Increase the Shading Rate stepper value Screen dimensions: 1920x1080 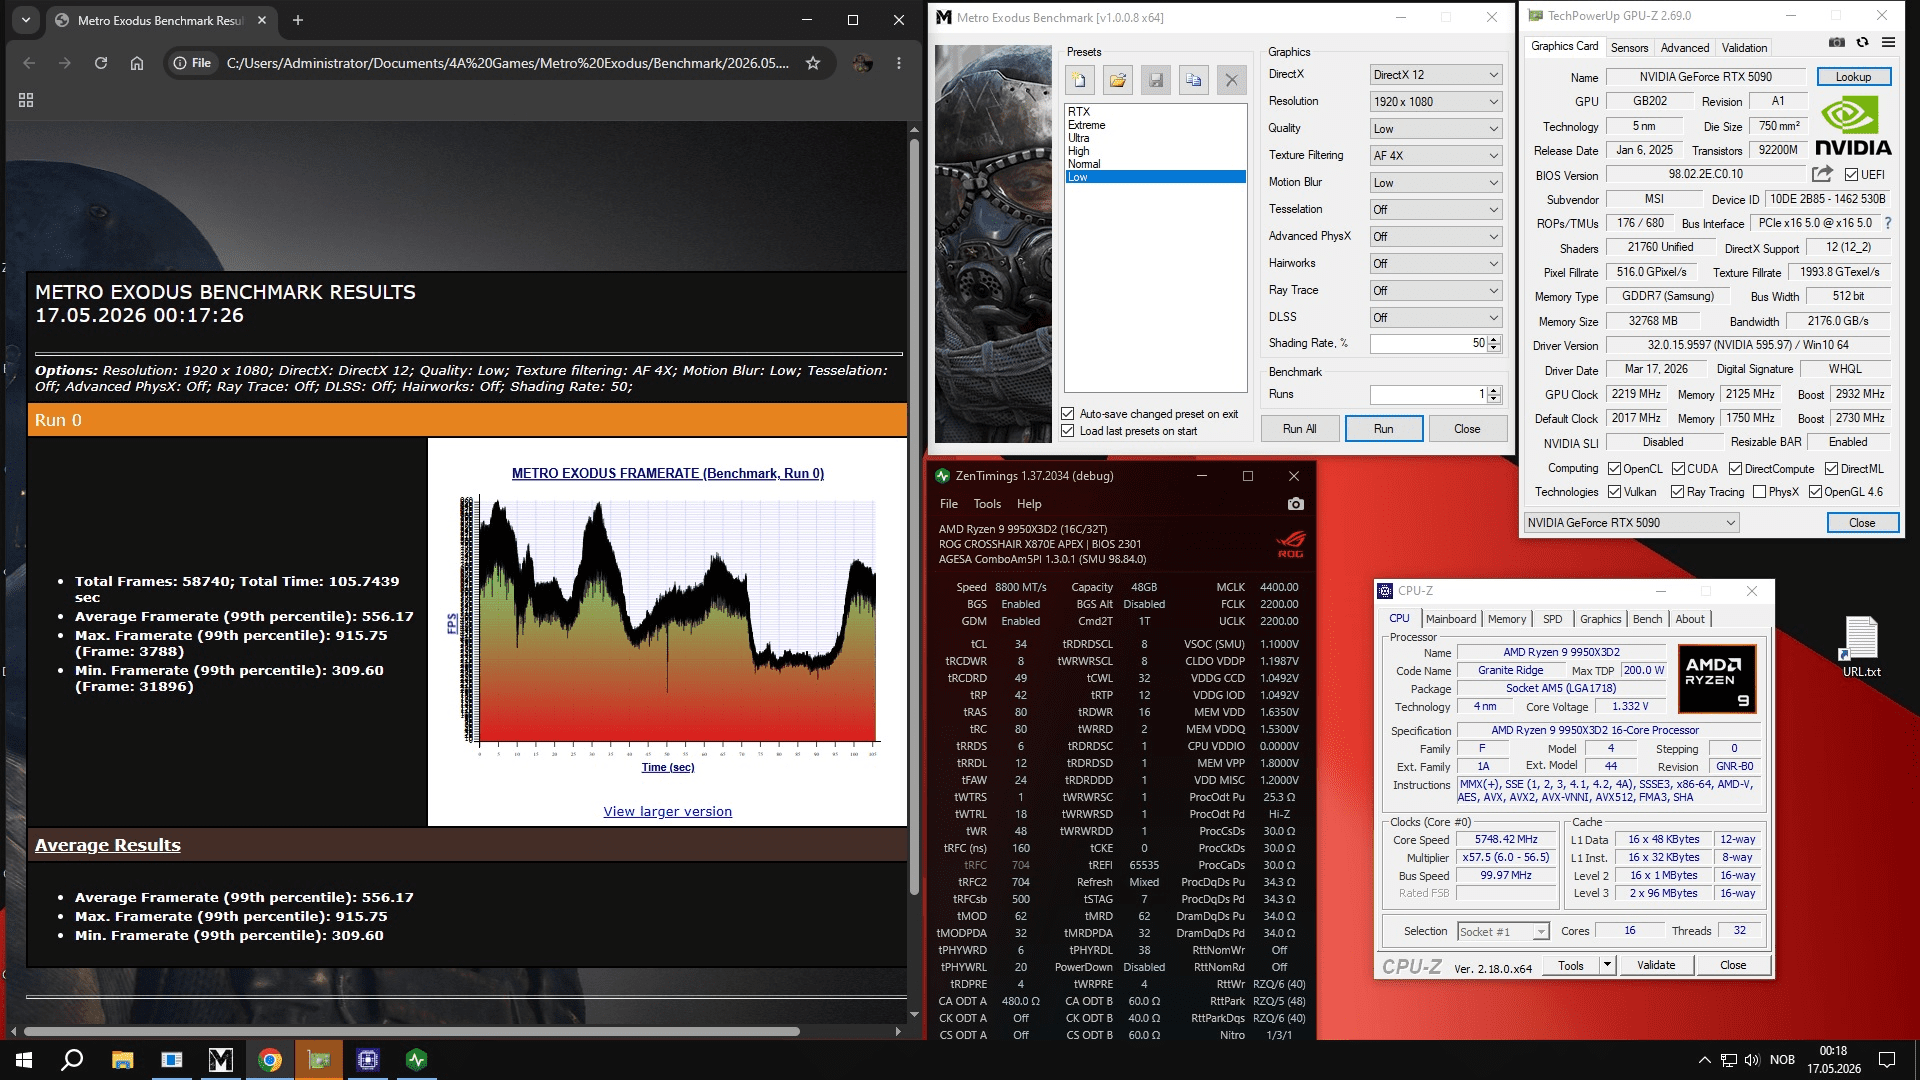1494,340
